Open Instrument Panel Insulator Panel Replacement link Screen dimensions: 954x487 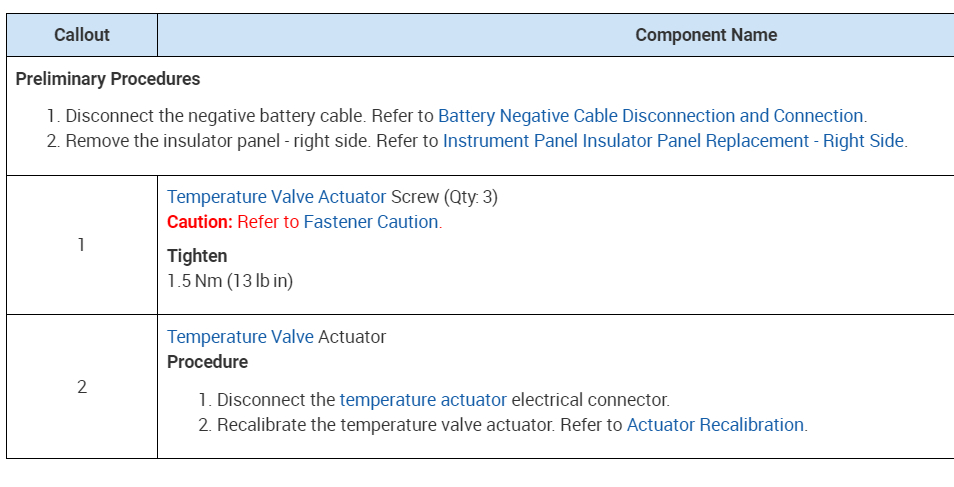click(673, 141)
